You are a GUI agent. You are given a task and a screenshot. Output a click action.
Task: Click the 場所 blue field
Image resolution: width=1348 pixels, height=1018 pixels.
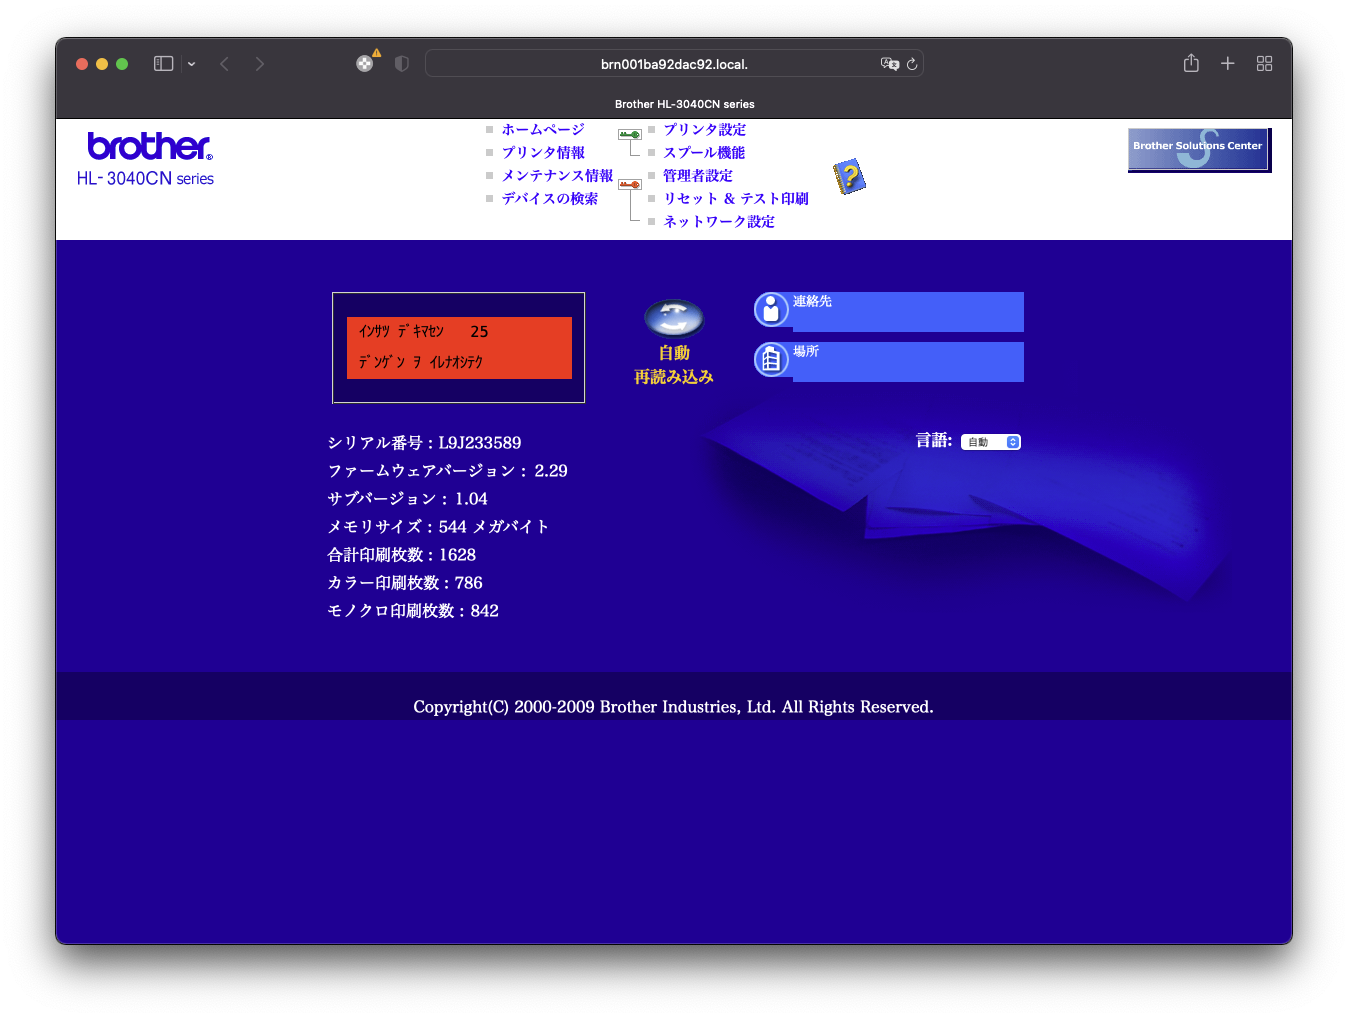click(908, 362)
